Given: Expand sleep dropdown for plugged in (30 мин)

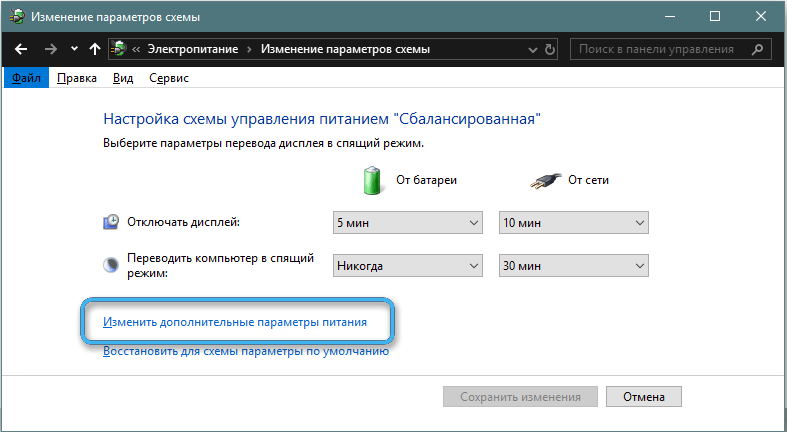Looking at the screenshot, I should click(573, 265).
